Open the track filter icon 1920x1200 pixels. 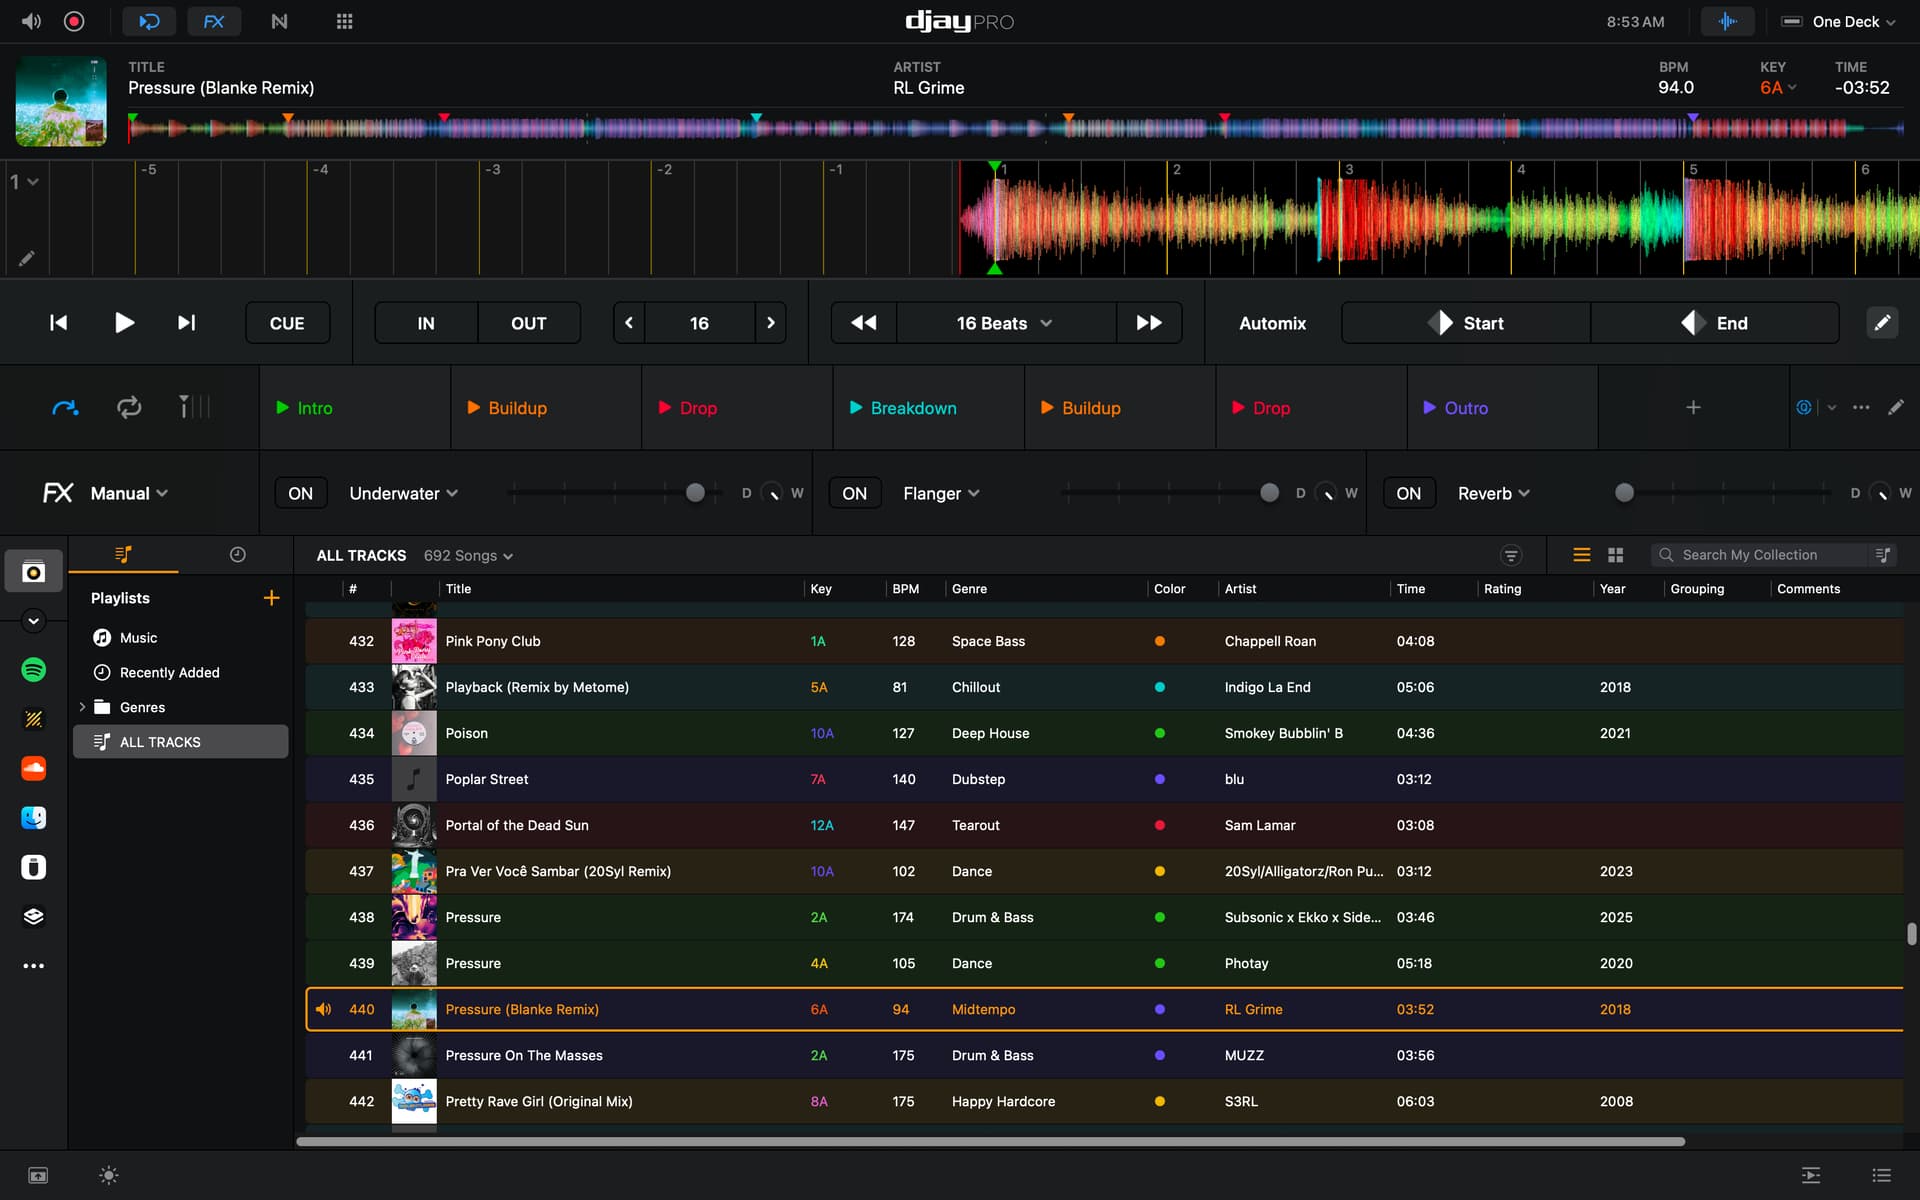(x=1511, y=555)
